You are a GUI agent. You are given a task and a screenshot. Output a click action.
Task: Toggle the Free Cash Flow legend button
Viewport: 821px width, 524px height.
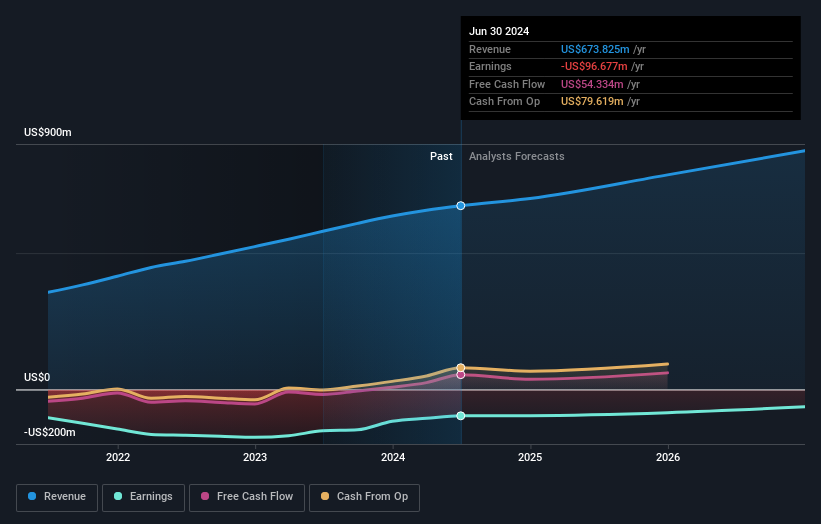click(x=247, y=497)
